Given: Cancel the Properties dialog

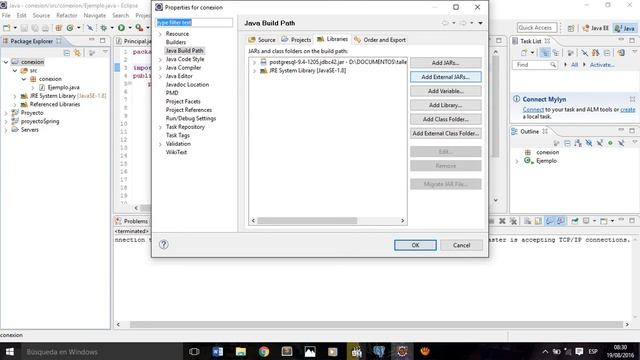Looking at the screenshot, I should click(461, 245).
